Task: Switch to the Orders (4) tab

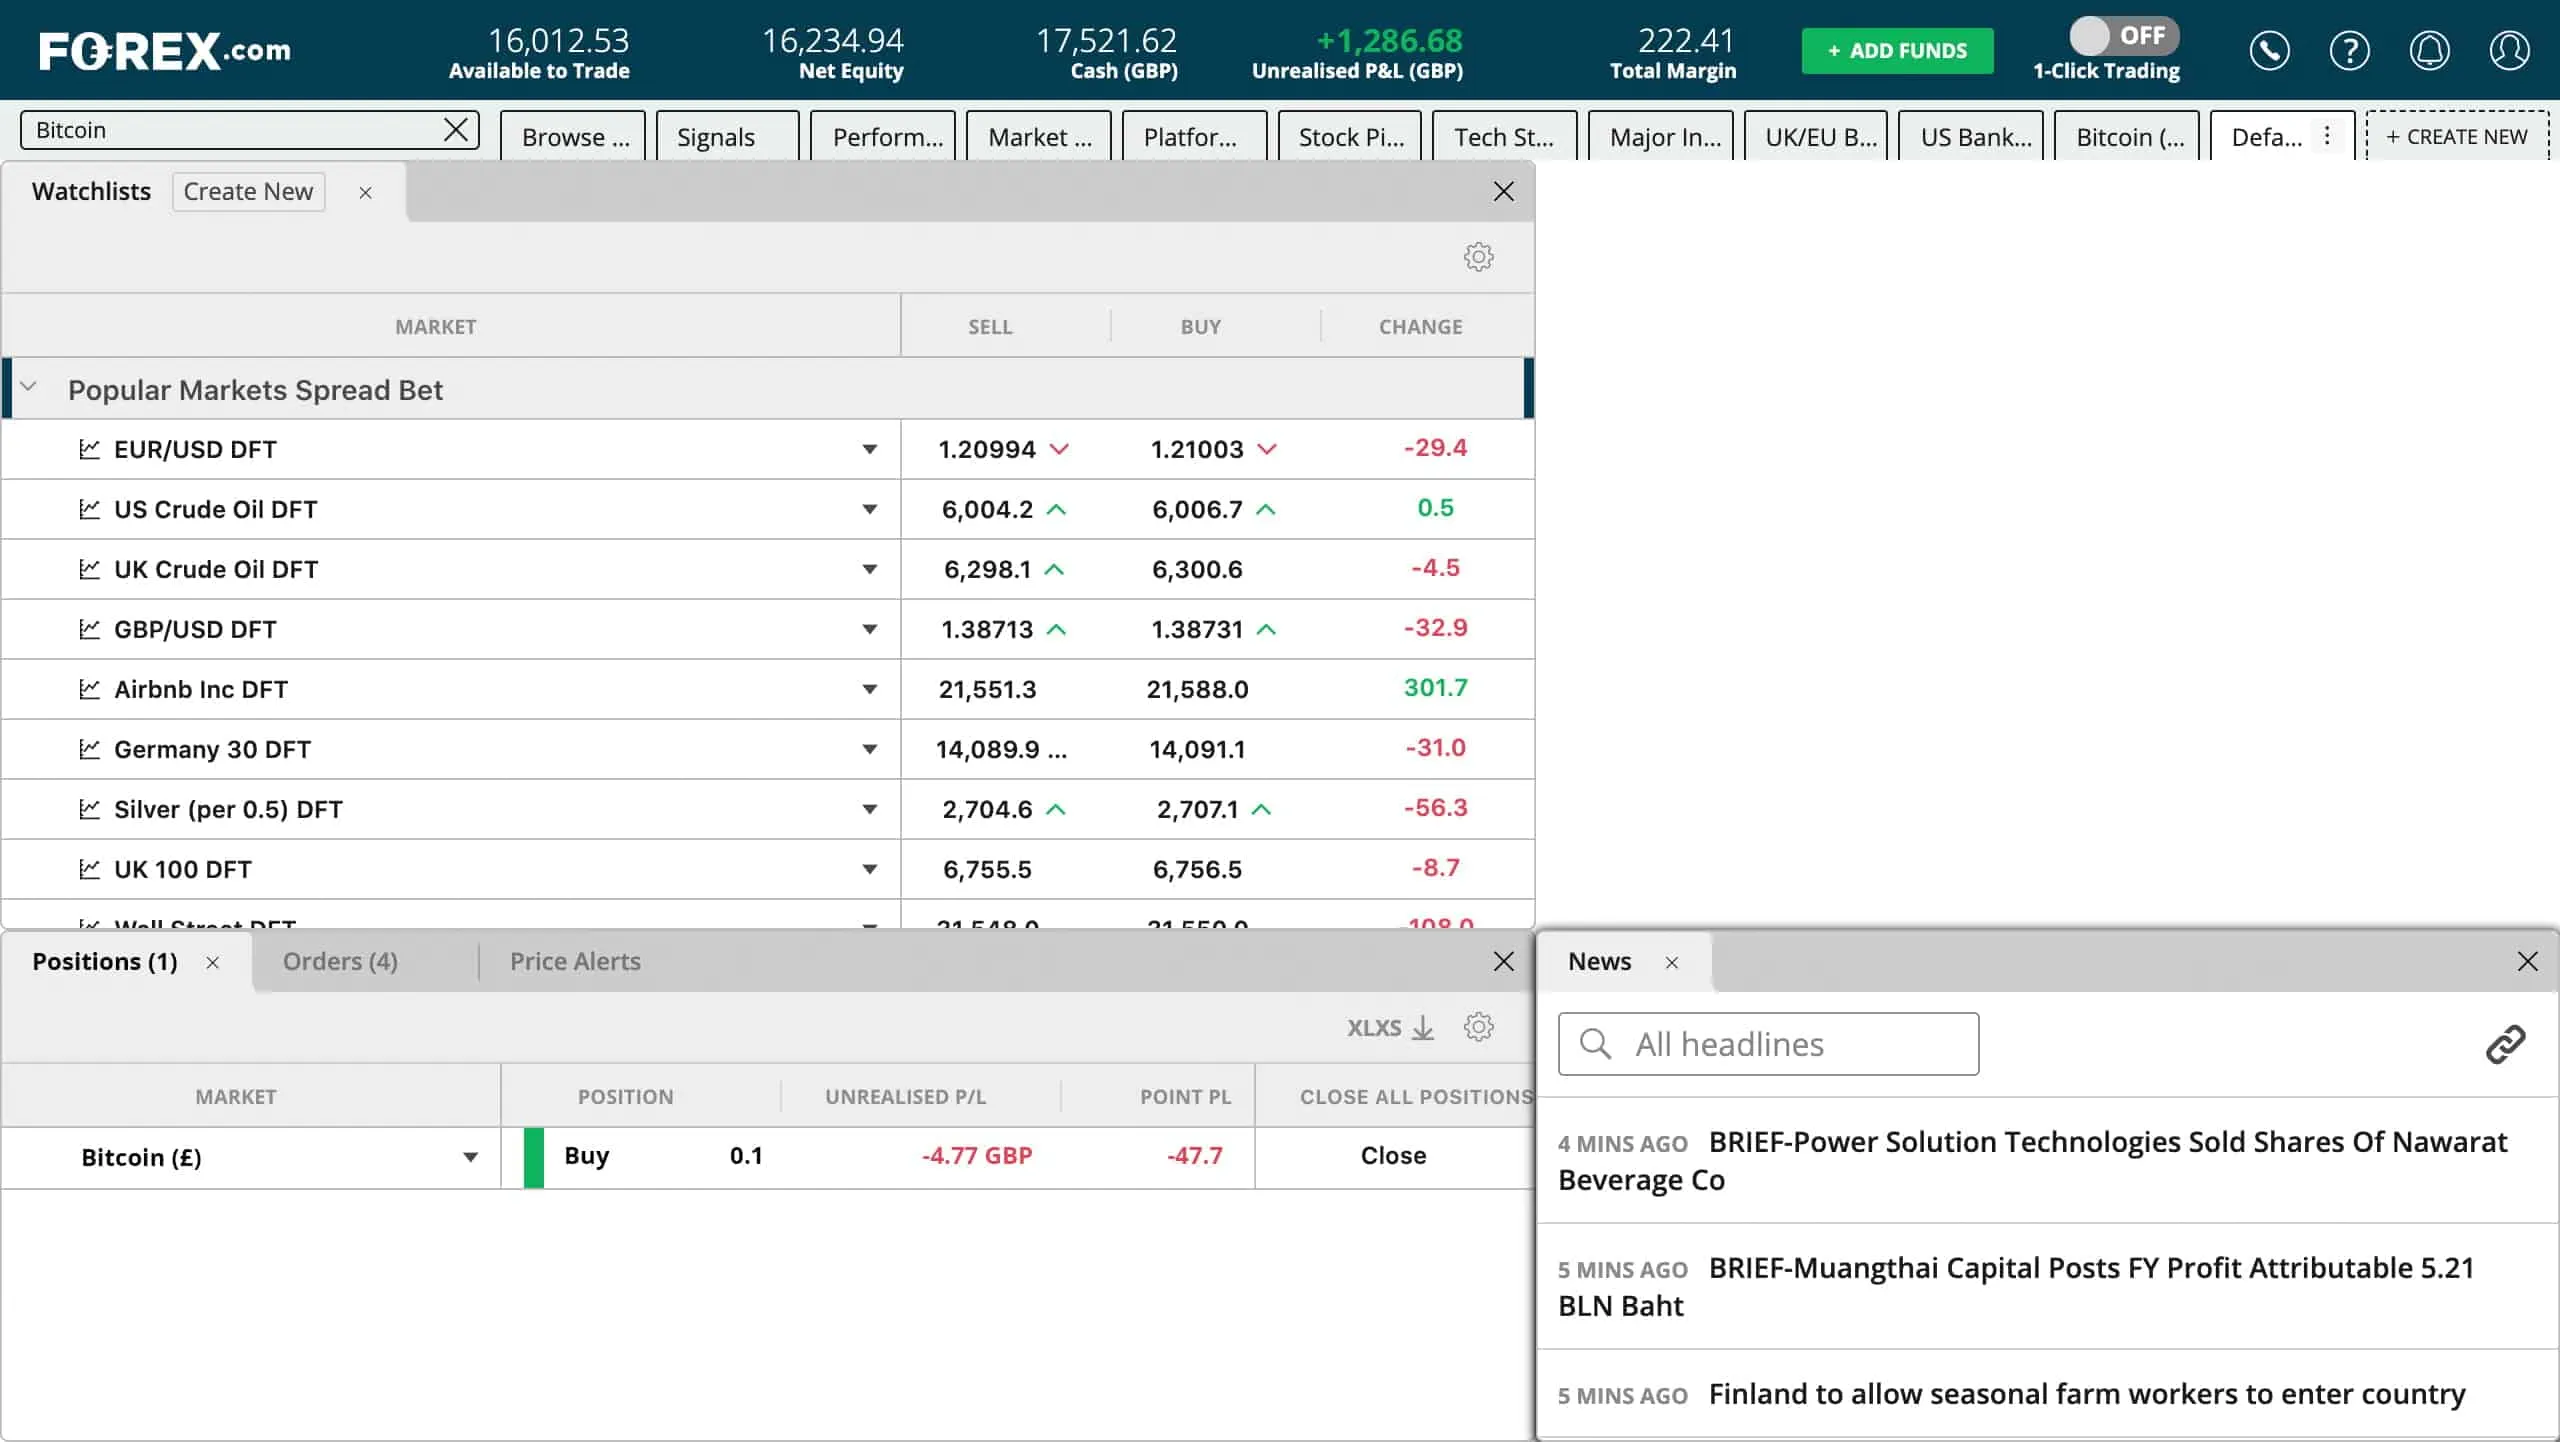Action: click(340, 961)
